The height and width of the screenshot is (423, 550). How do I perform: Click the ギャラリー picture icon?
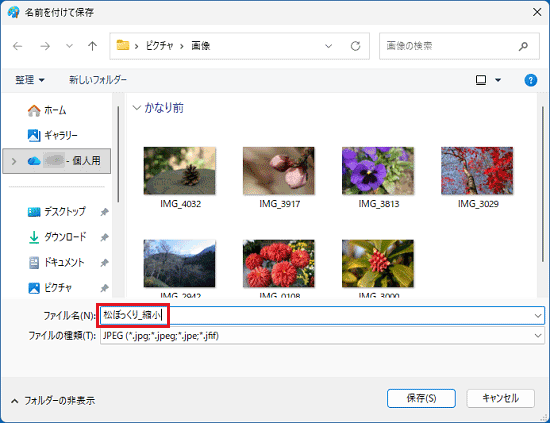tap(34, 135)
